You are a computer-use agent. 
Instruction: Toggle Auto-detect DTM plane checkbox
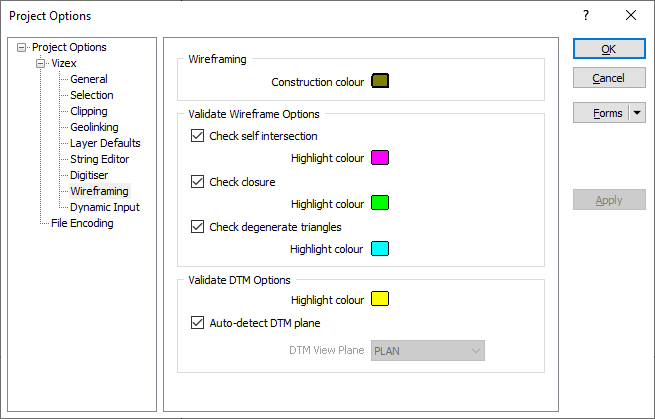[197, 323]
